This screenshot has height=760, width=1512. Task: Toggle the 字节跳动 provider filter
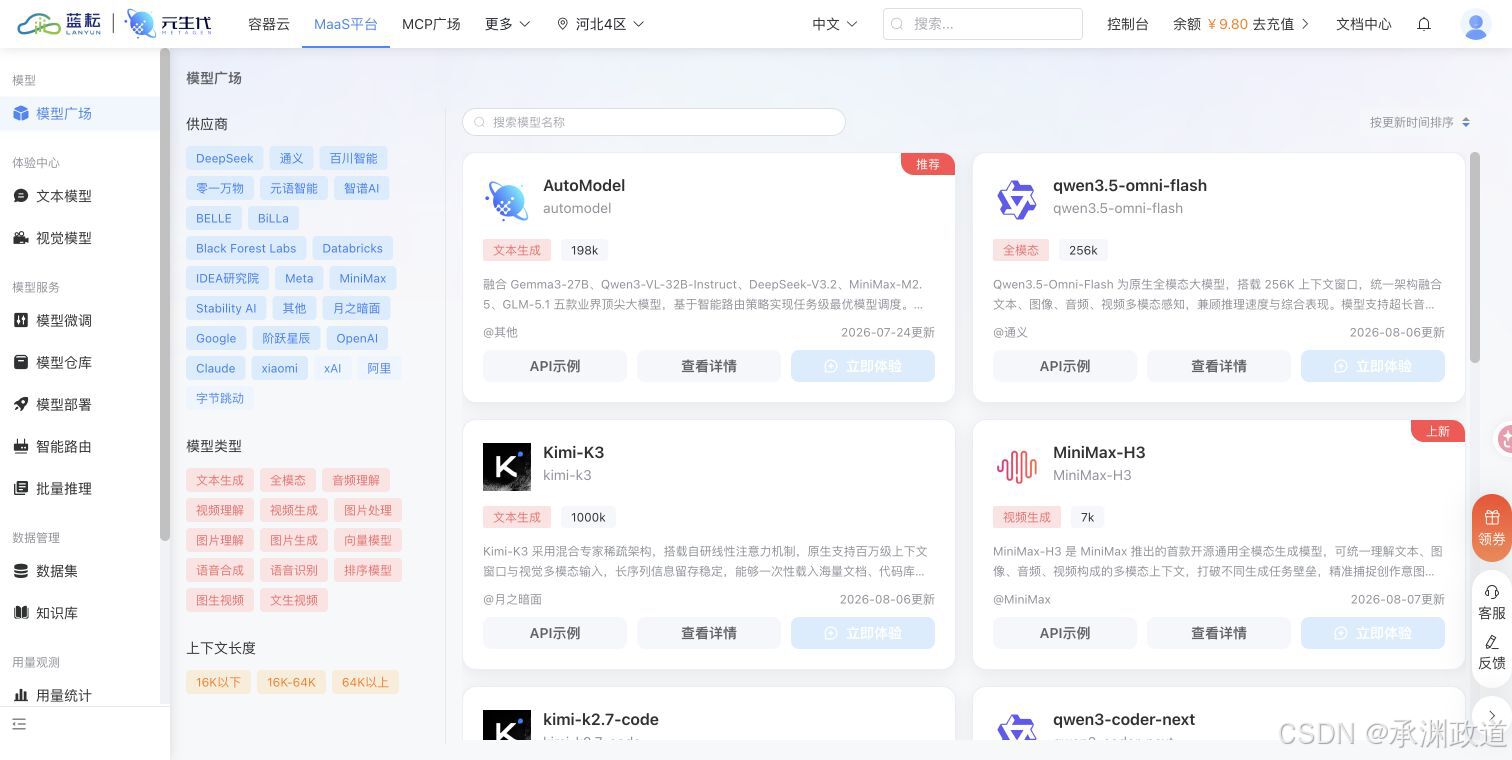(x=220, y=398)
